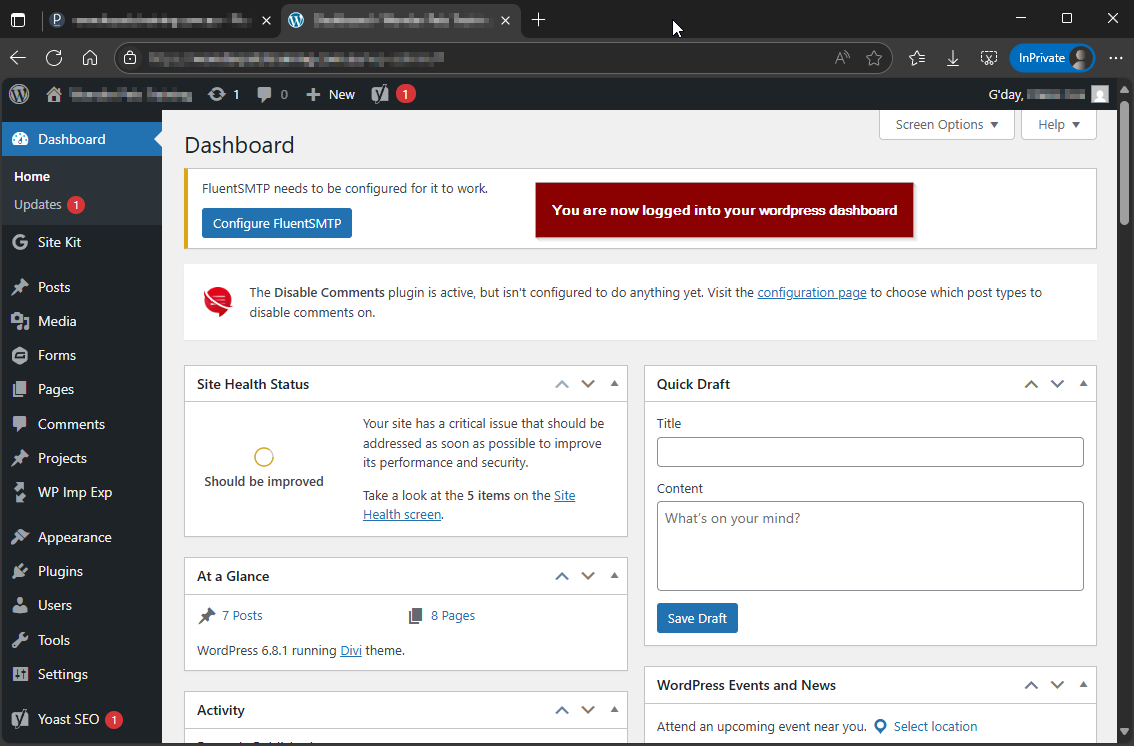Click the Save Draft button

[697, 618]
